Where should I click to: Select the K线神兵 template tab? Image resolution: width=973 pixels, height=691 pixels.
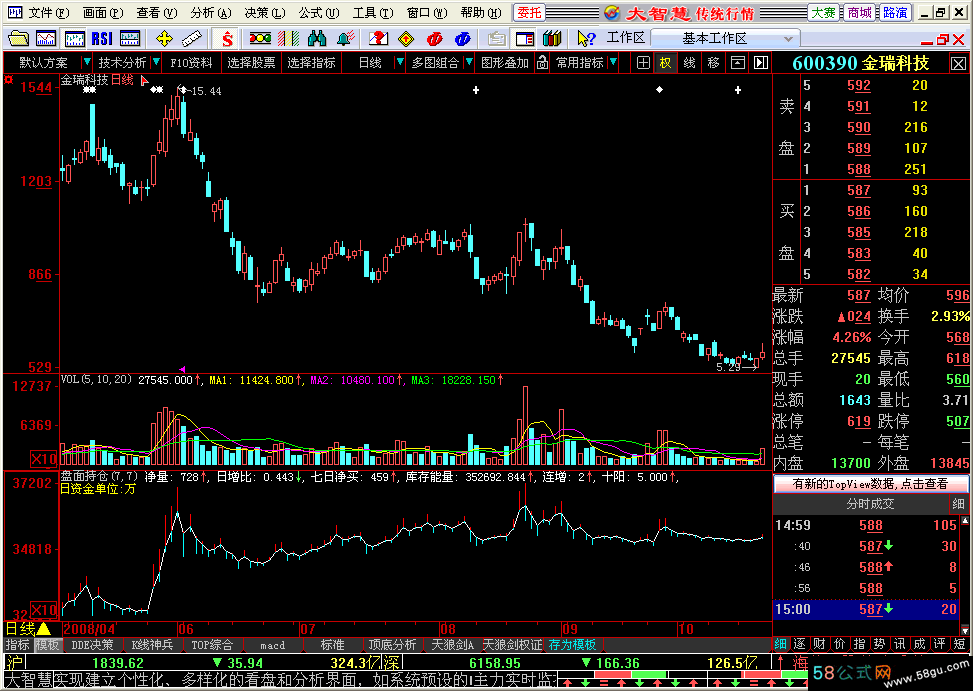tap(153, 644)
